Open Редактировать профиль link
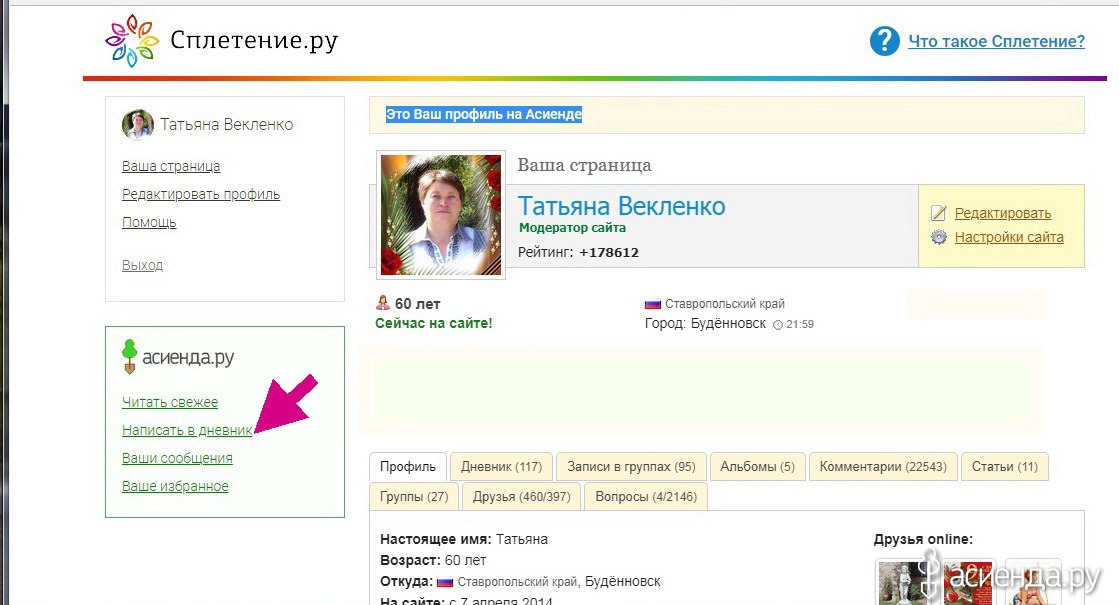 [x=201, y=194]
